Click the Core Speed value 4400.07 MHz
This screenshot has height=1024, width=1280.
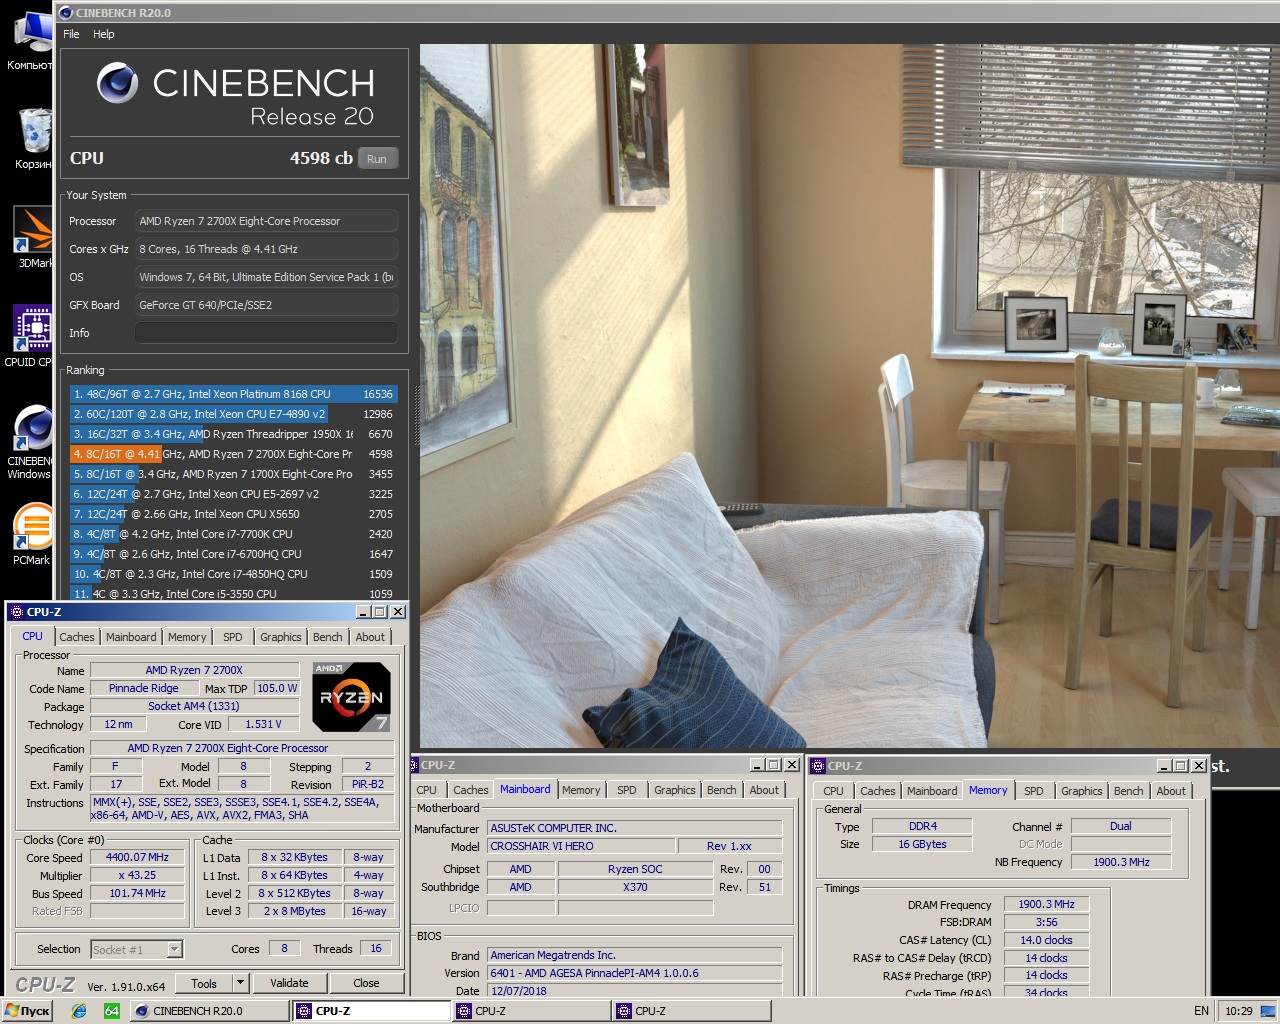[x=138, y=857]
